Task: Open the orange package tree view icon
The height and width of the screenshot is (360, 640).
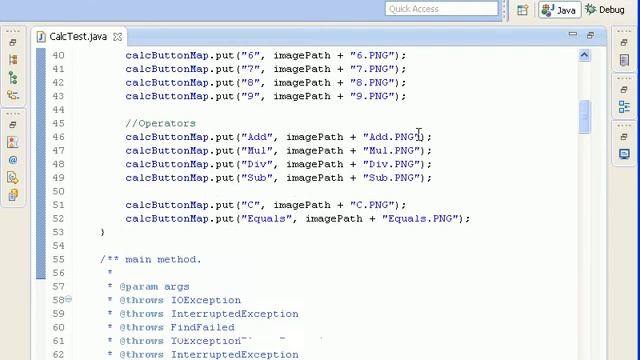Action: 13,60
